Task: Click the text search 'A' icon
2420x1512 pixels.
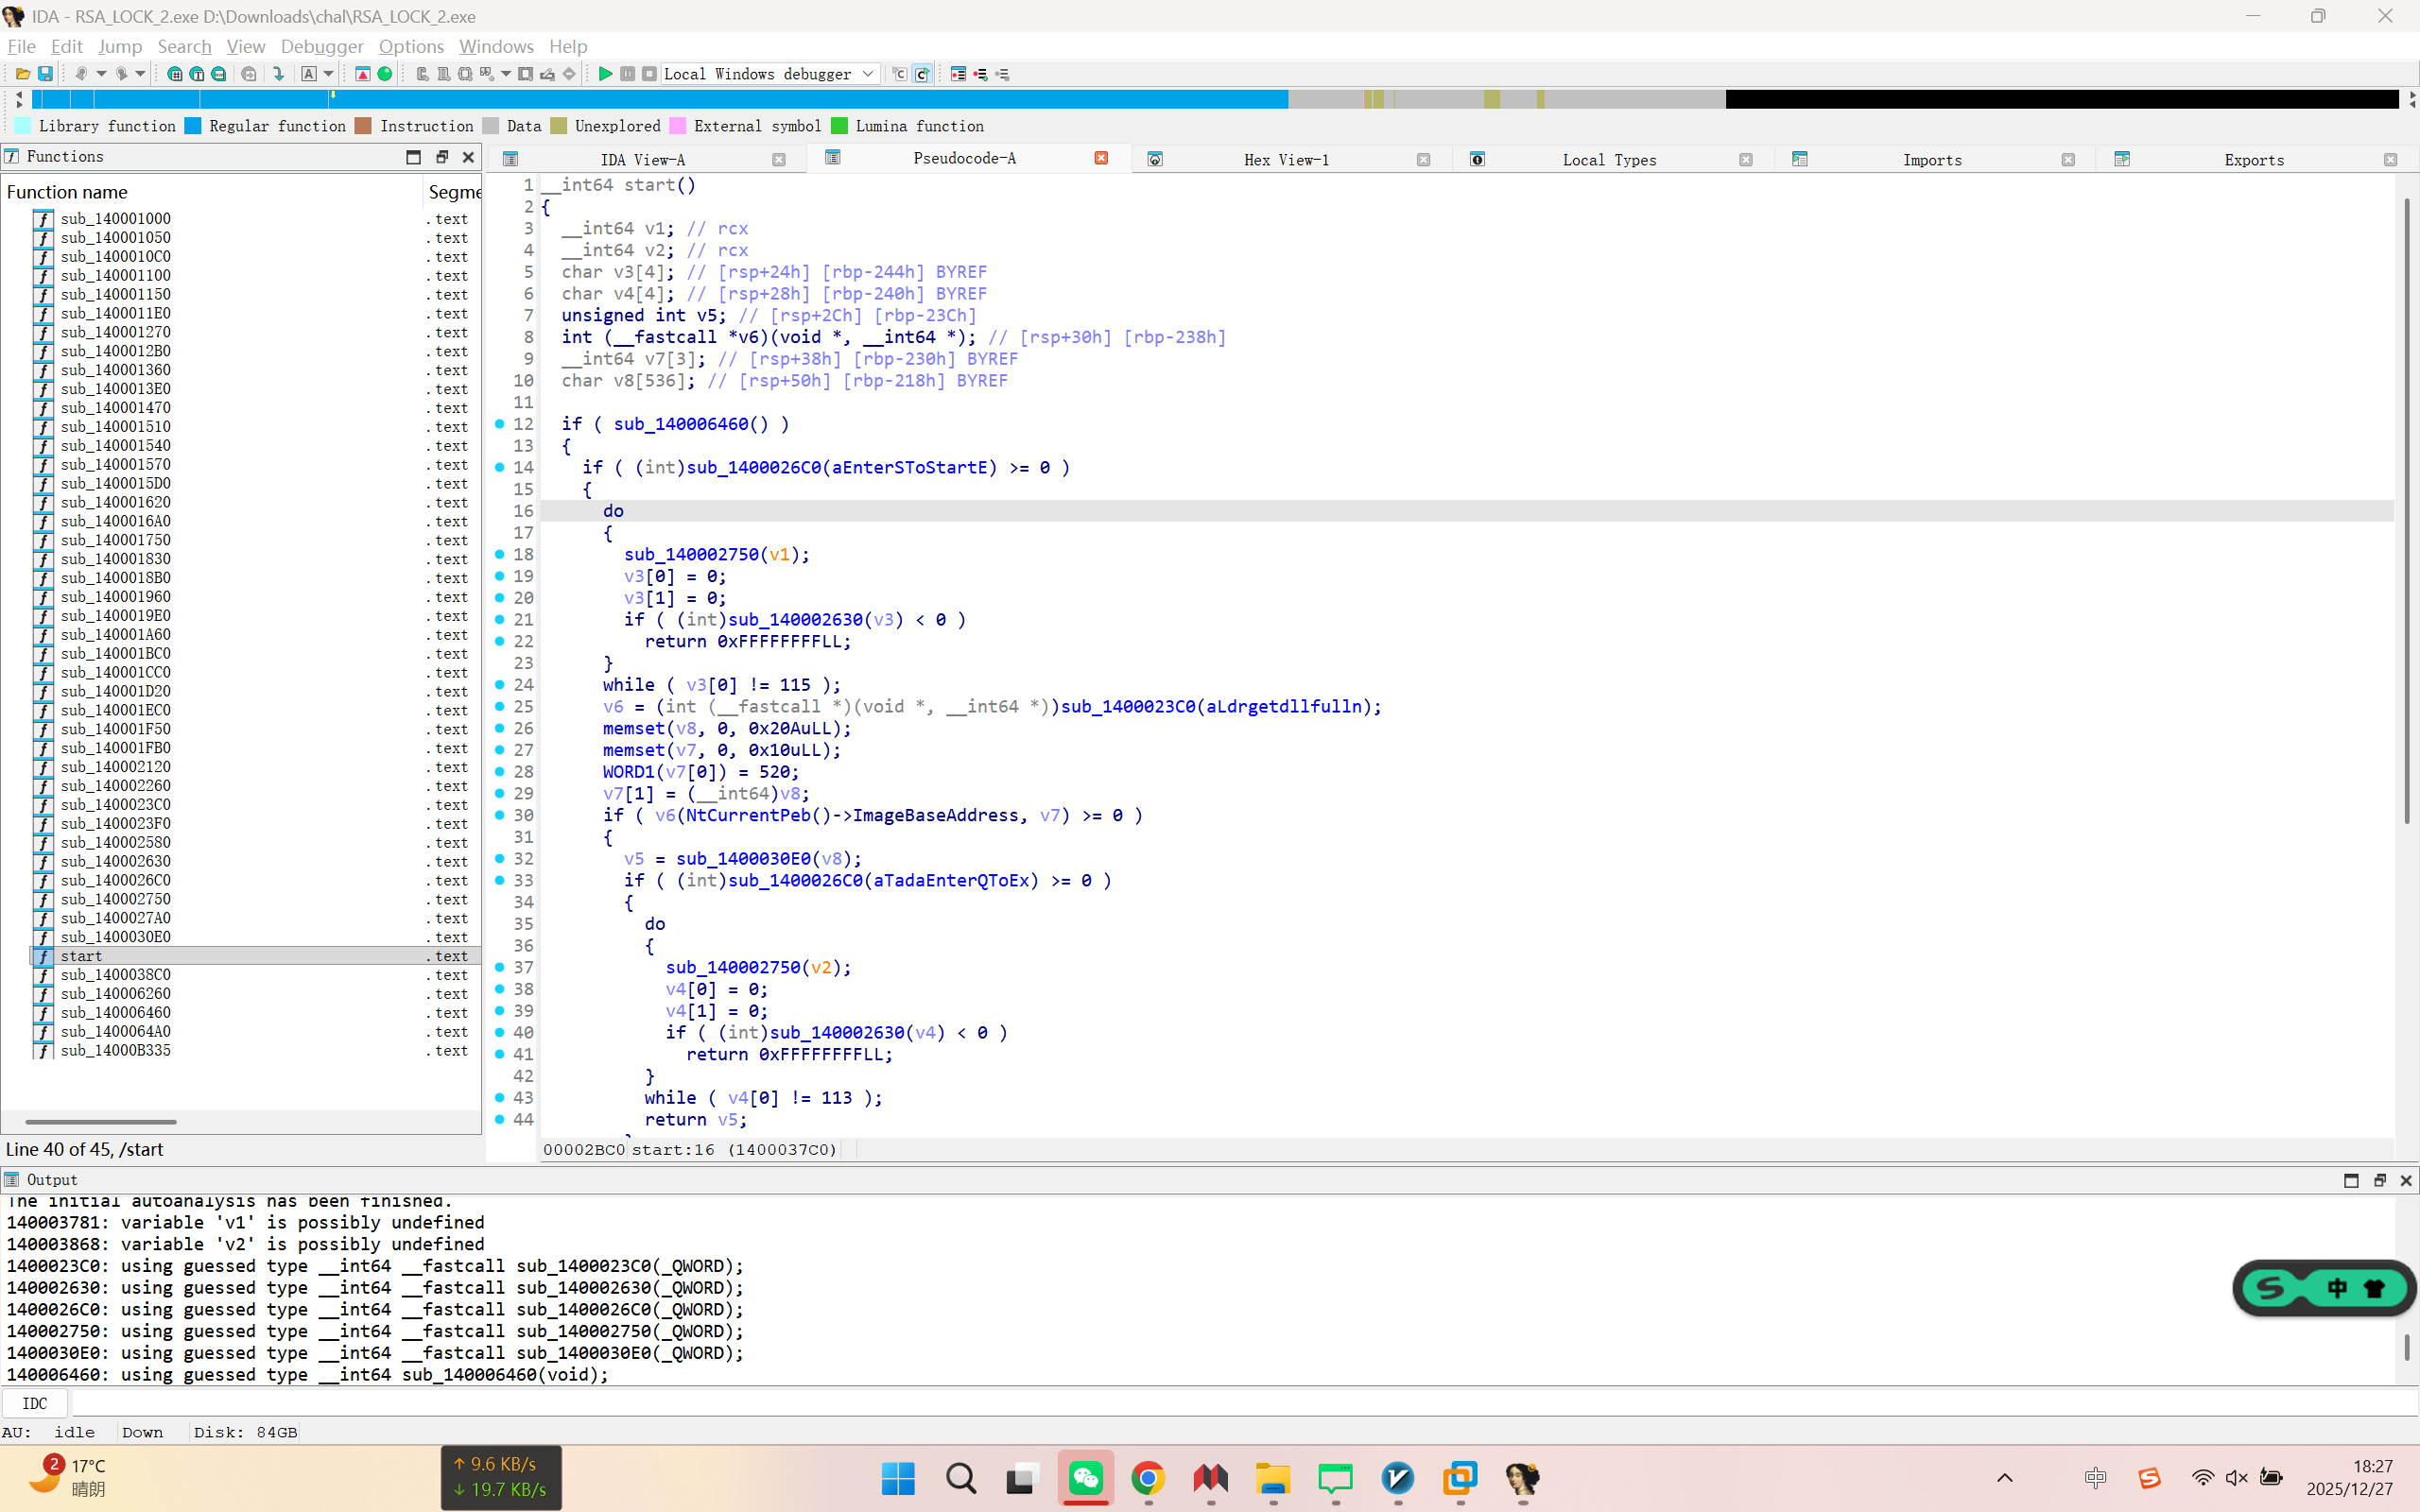Action: [309, 74]
